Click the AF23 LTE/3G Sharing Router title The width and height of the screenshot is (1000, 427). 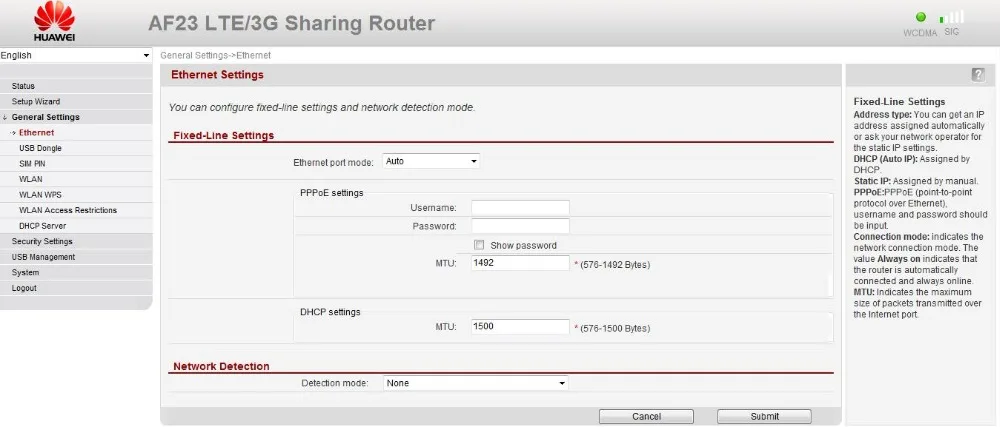[291, 24]
